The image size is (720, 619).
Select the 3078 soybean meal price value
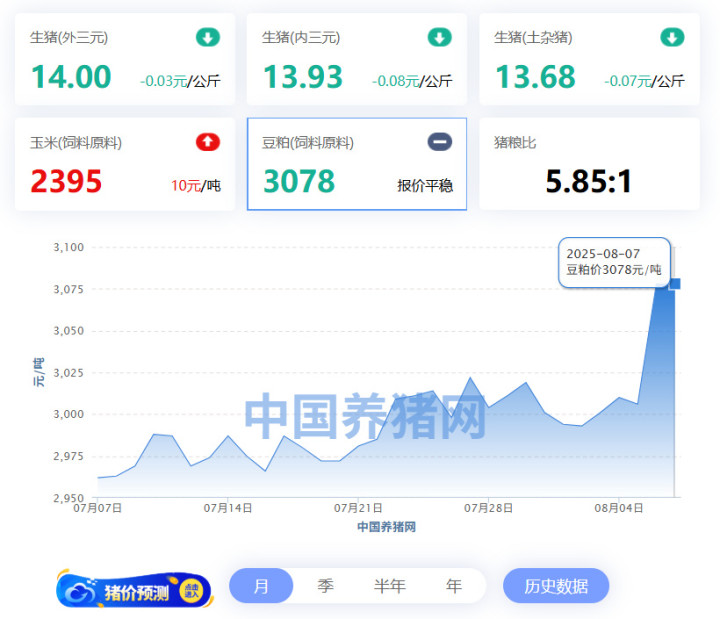(x=299, y=181)
